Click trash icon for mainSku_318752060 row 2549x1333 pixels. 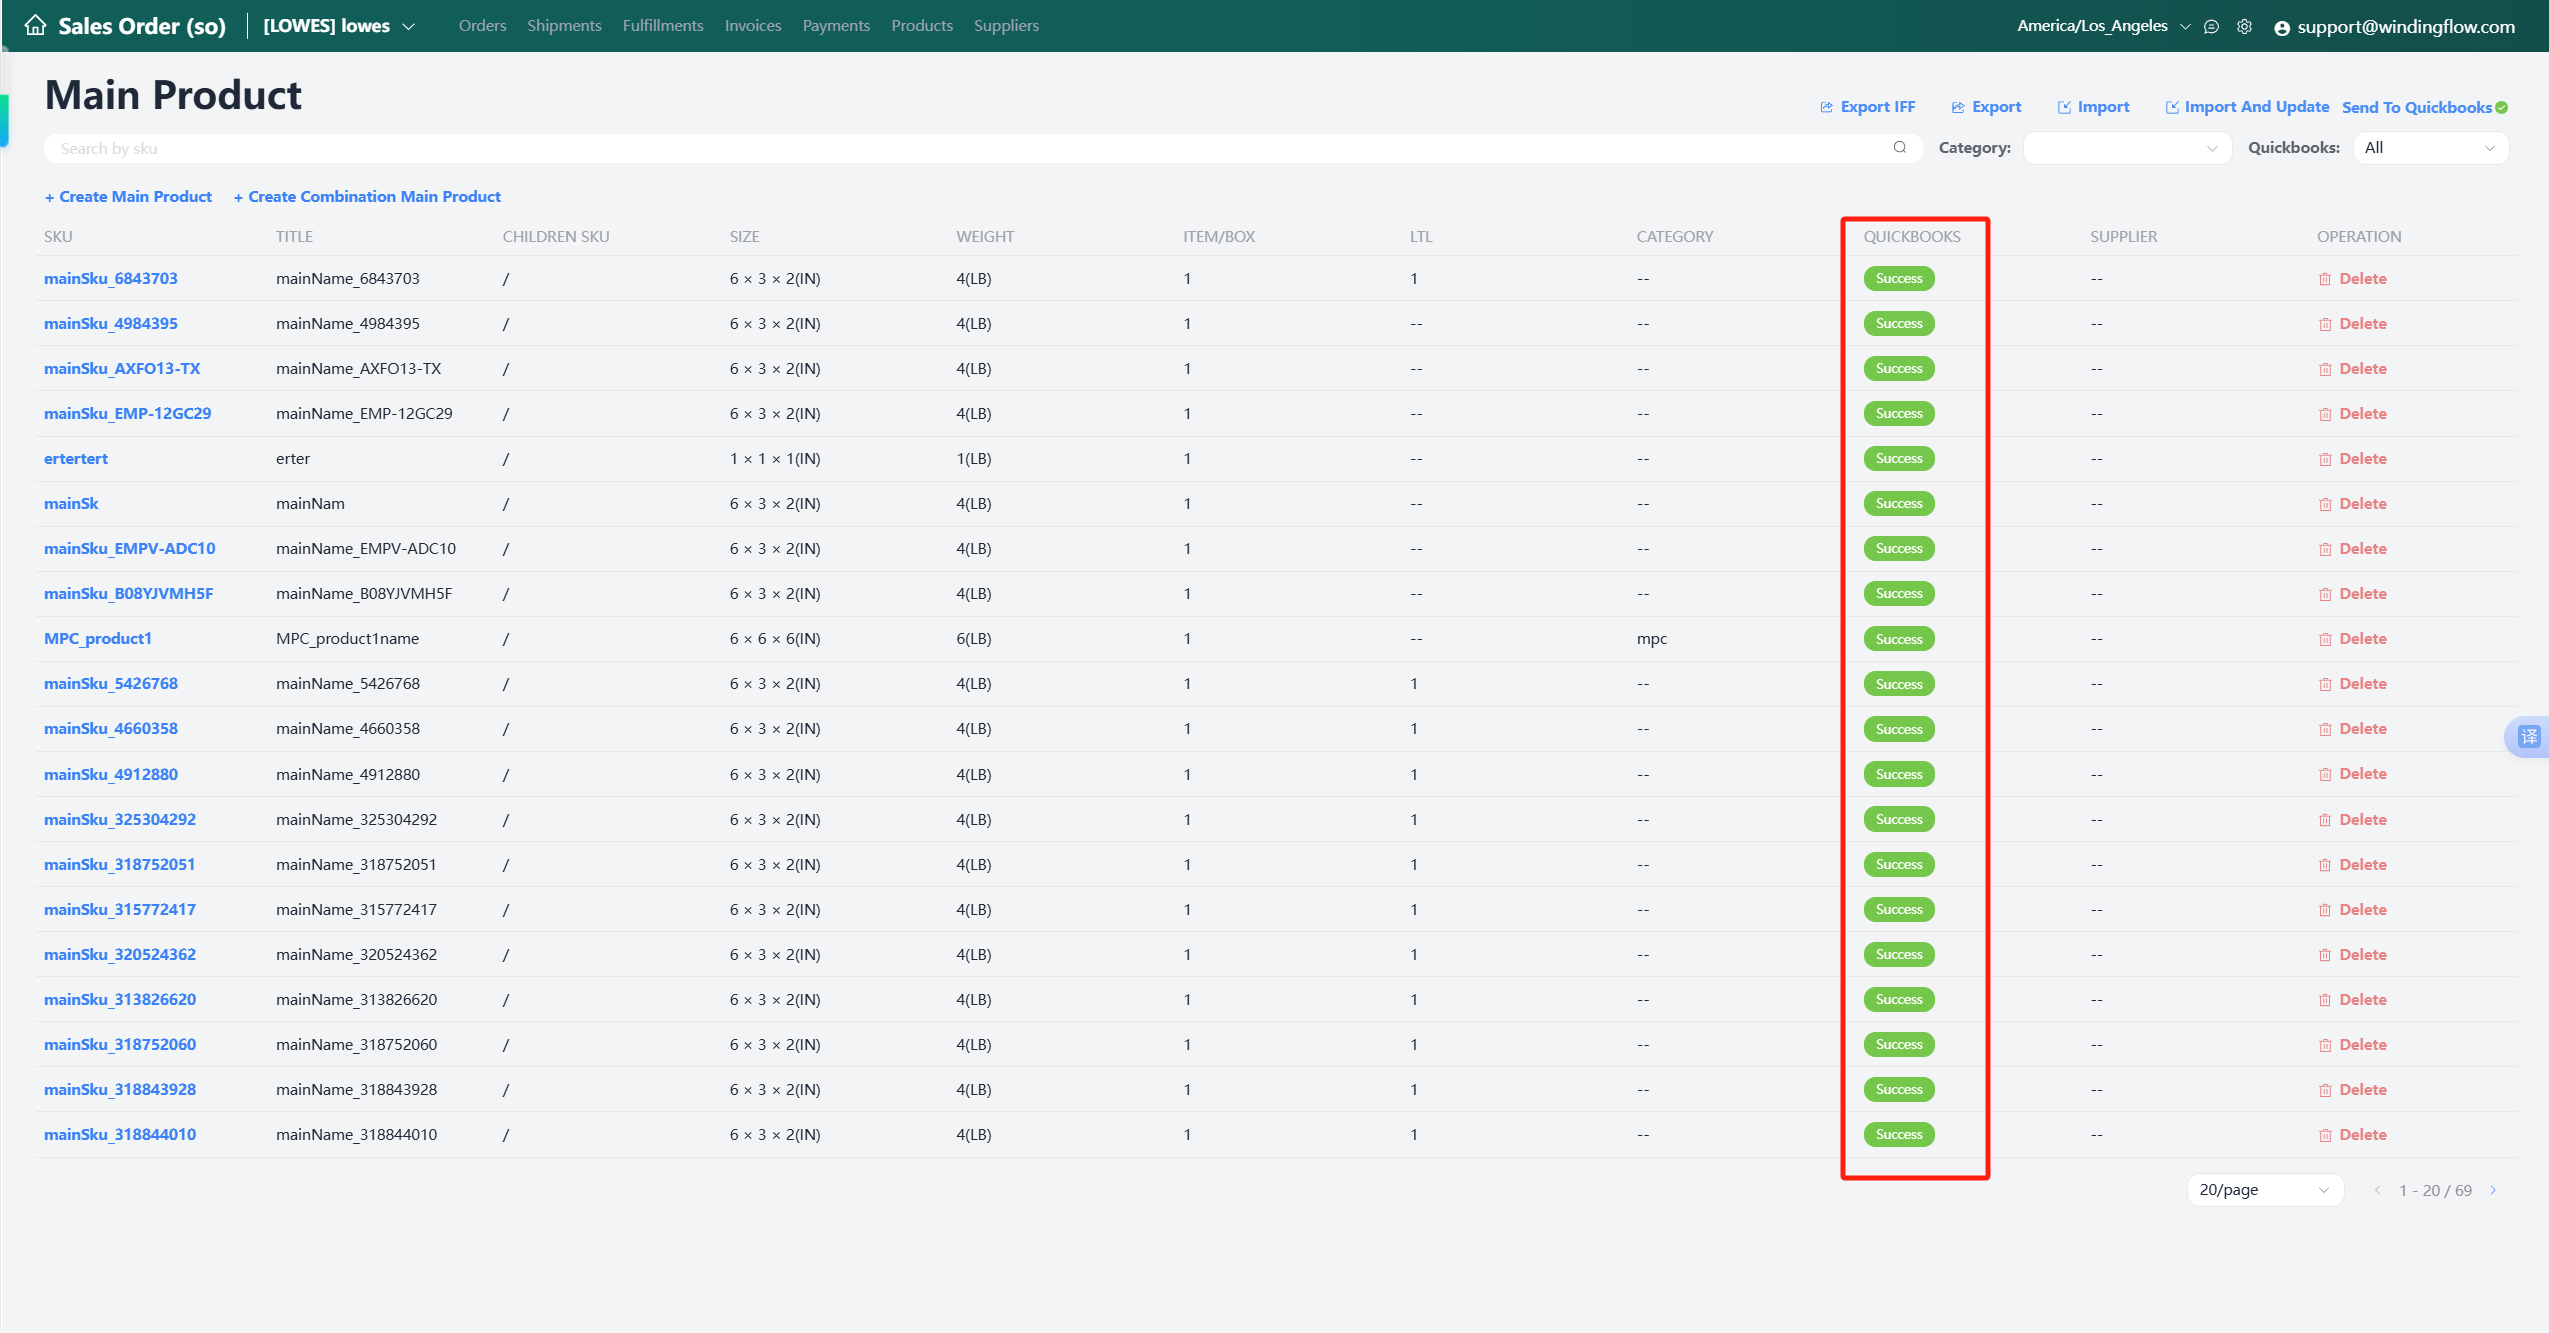[2325, 1045]
